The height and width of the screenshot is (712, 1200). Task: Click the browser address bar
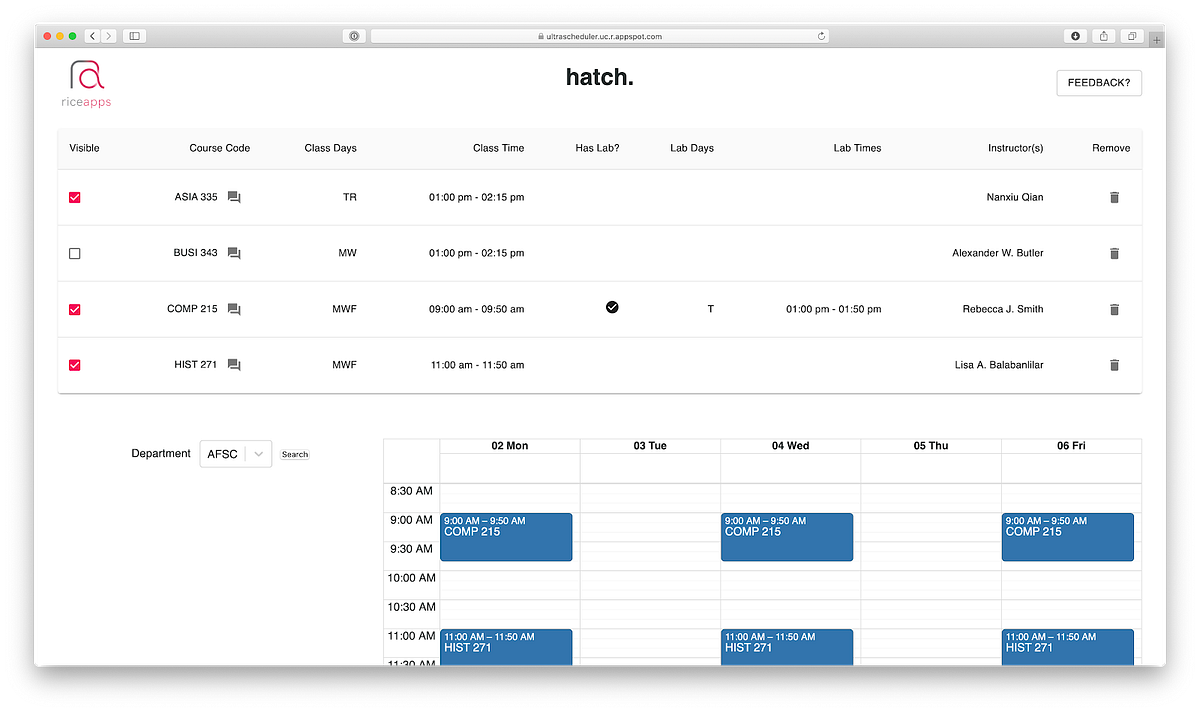click(598, 35)
